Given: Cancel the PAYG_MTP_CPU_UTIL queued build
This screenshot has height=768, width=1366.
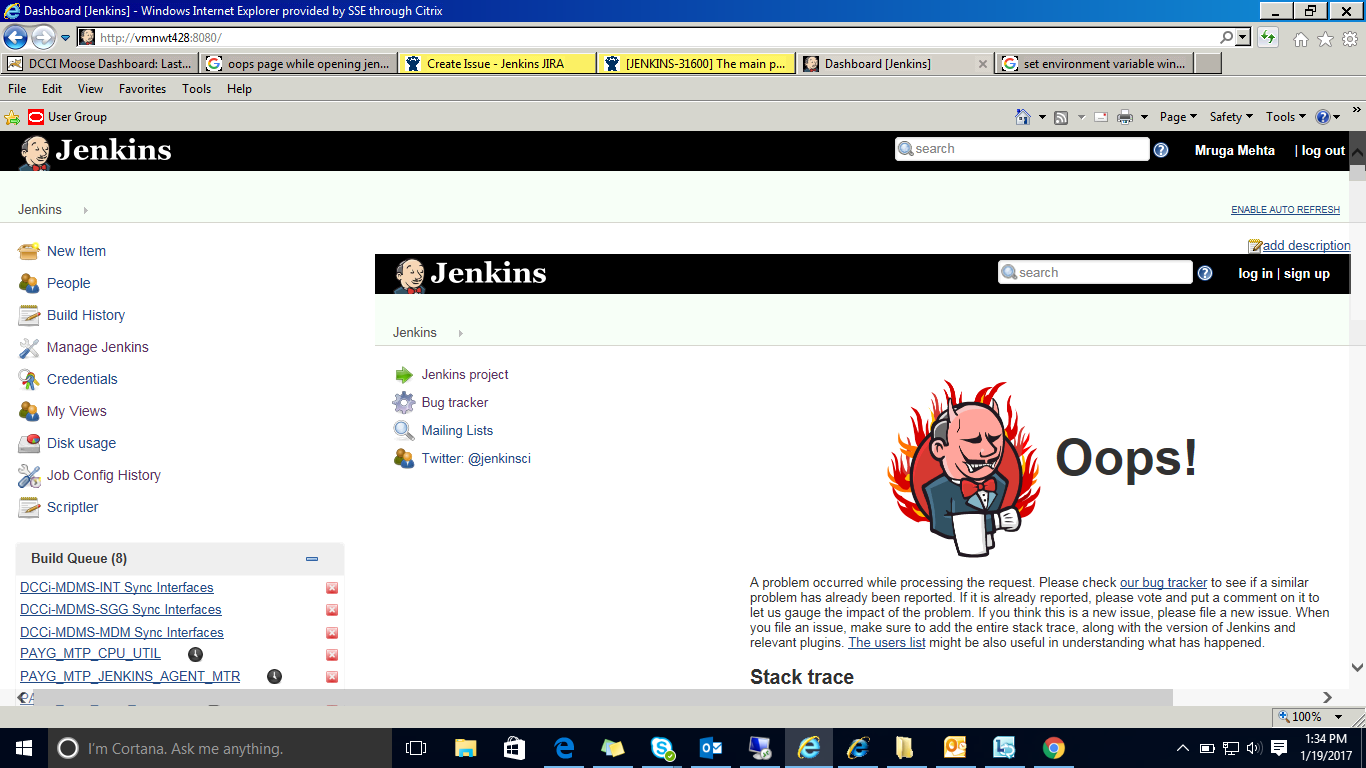Looking at the screenshot, I should 332,655.
